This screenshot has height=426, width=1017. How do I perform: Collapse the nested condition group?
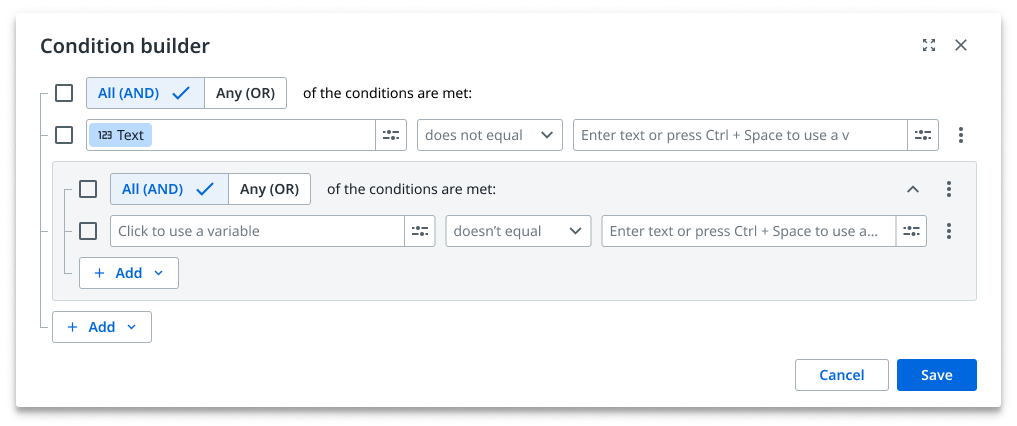(x=913, y=189)
